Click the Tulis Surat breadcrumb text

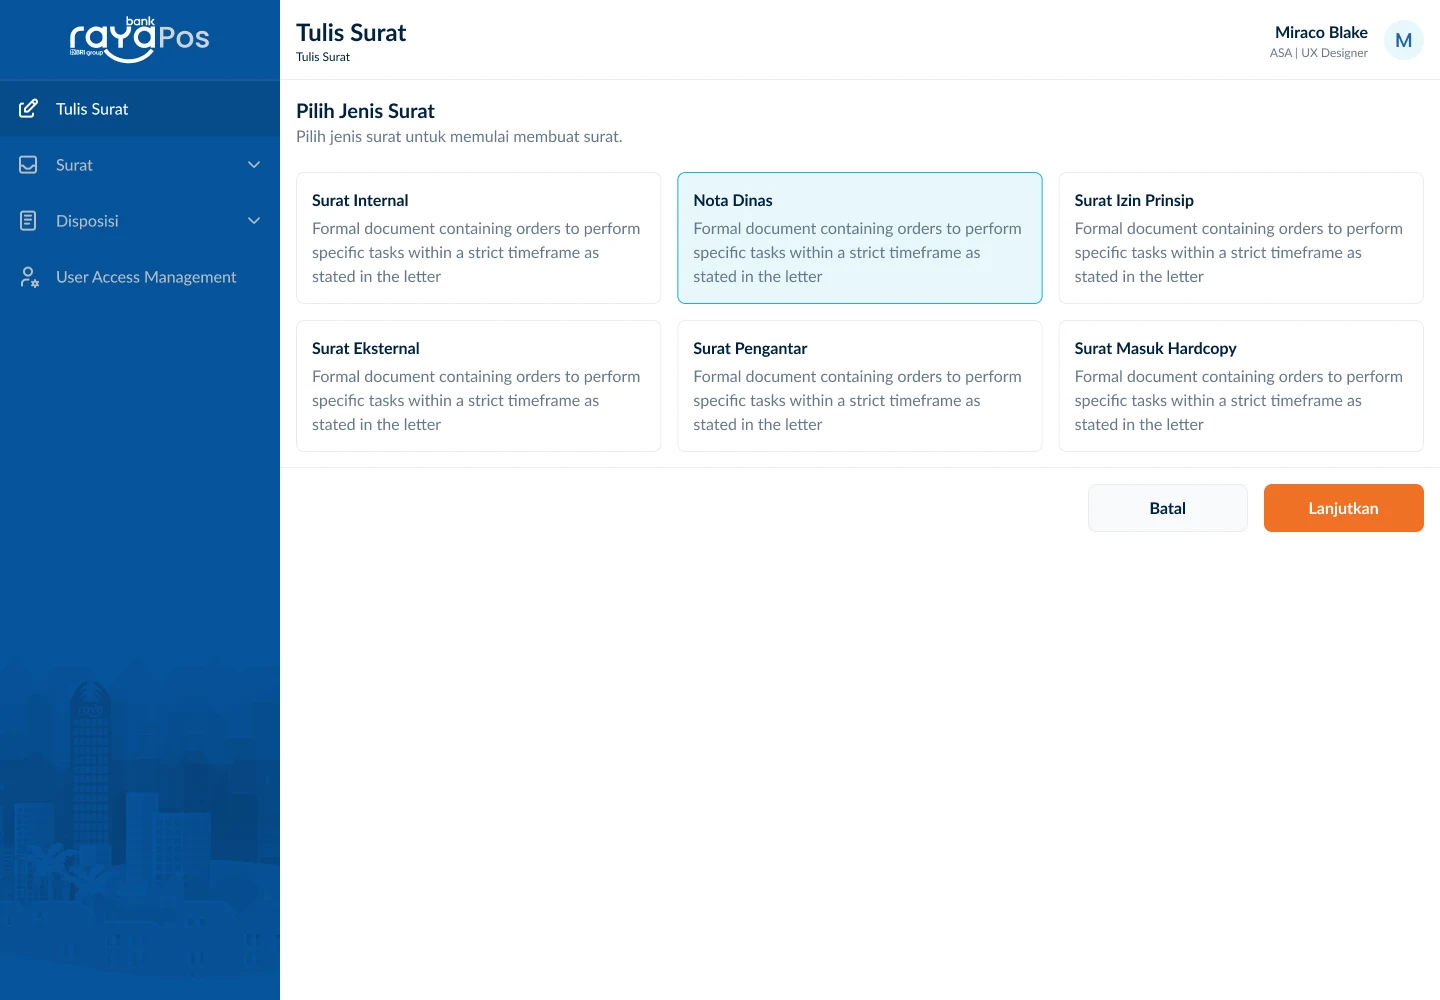[x=323, y=57]
